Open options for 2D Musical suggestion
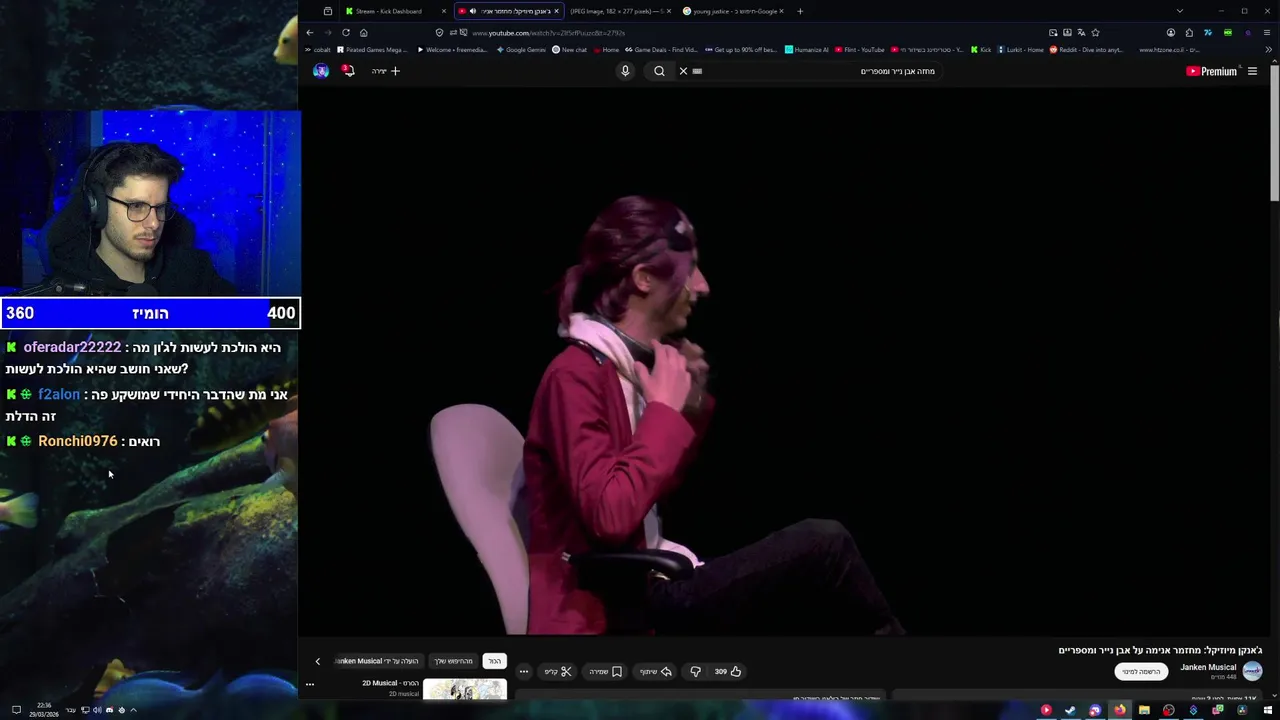 pyautogui.click(x=310, y=685)
